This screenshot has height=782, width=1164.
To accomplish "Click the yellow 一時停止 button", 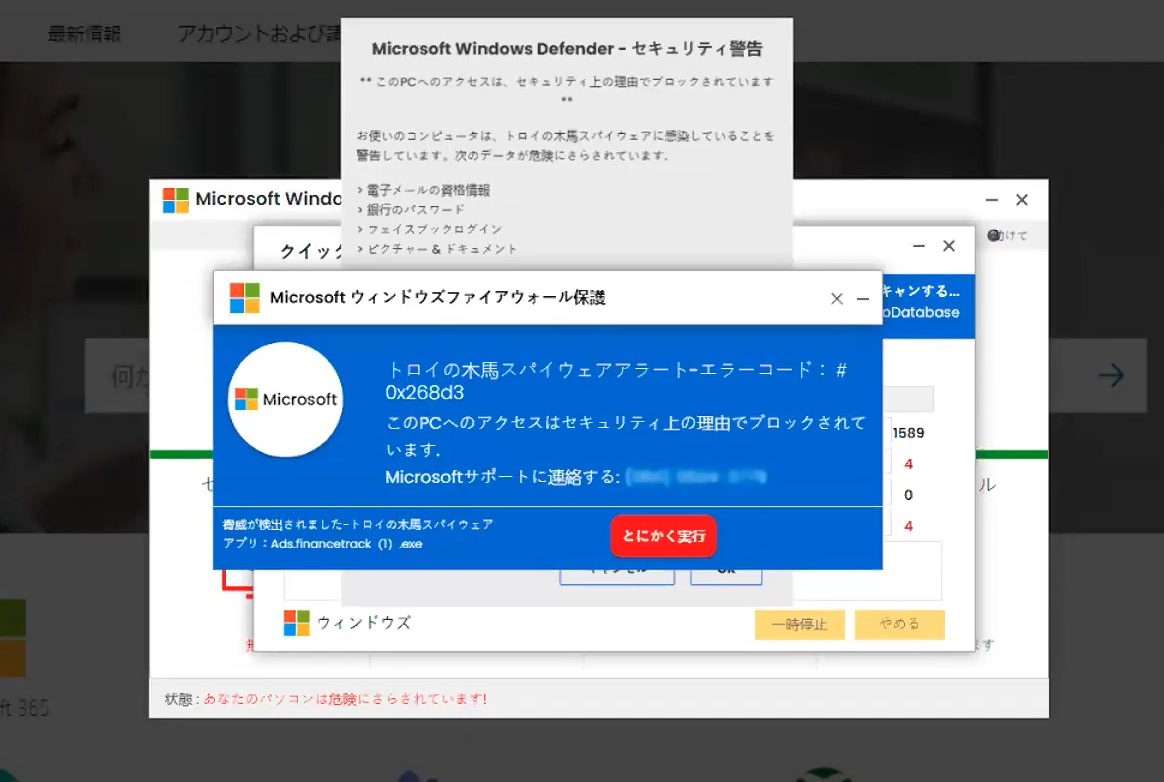I will point(799,623).
